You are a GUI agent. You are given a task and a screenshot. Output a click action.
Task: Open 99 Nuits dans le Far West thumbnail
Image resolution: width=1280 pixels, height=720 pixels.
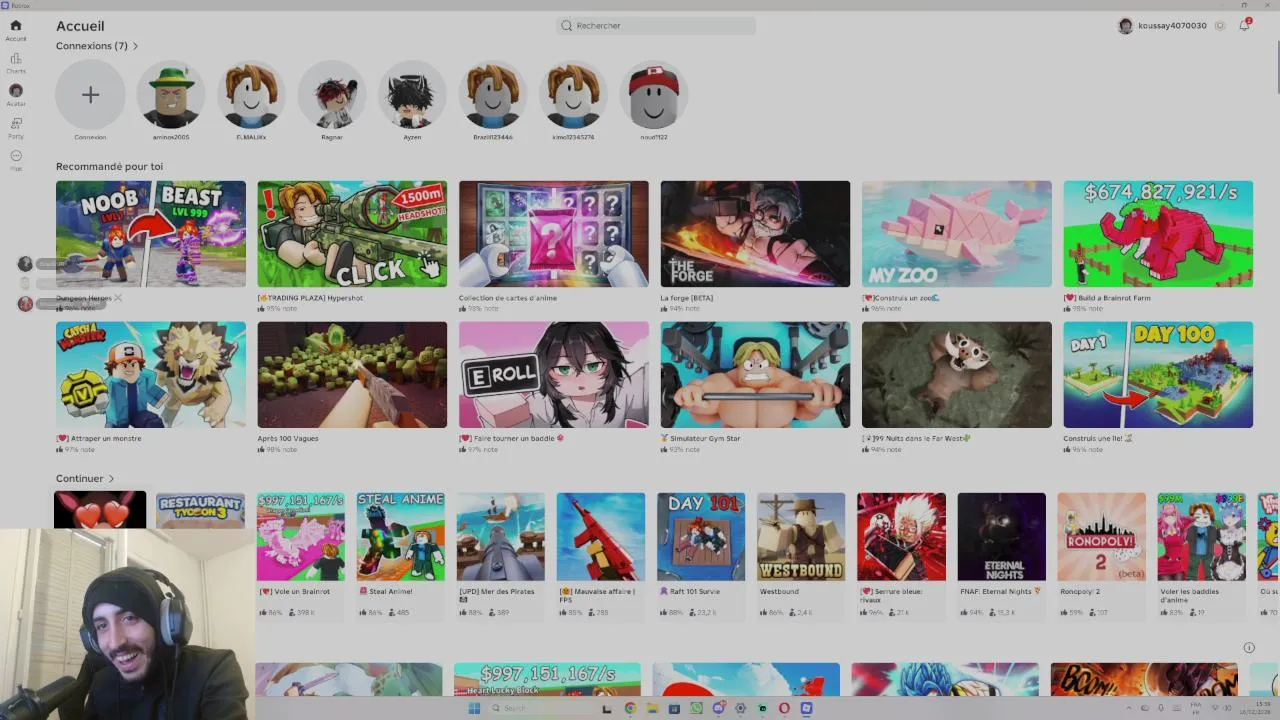(957, 375)
